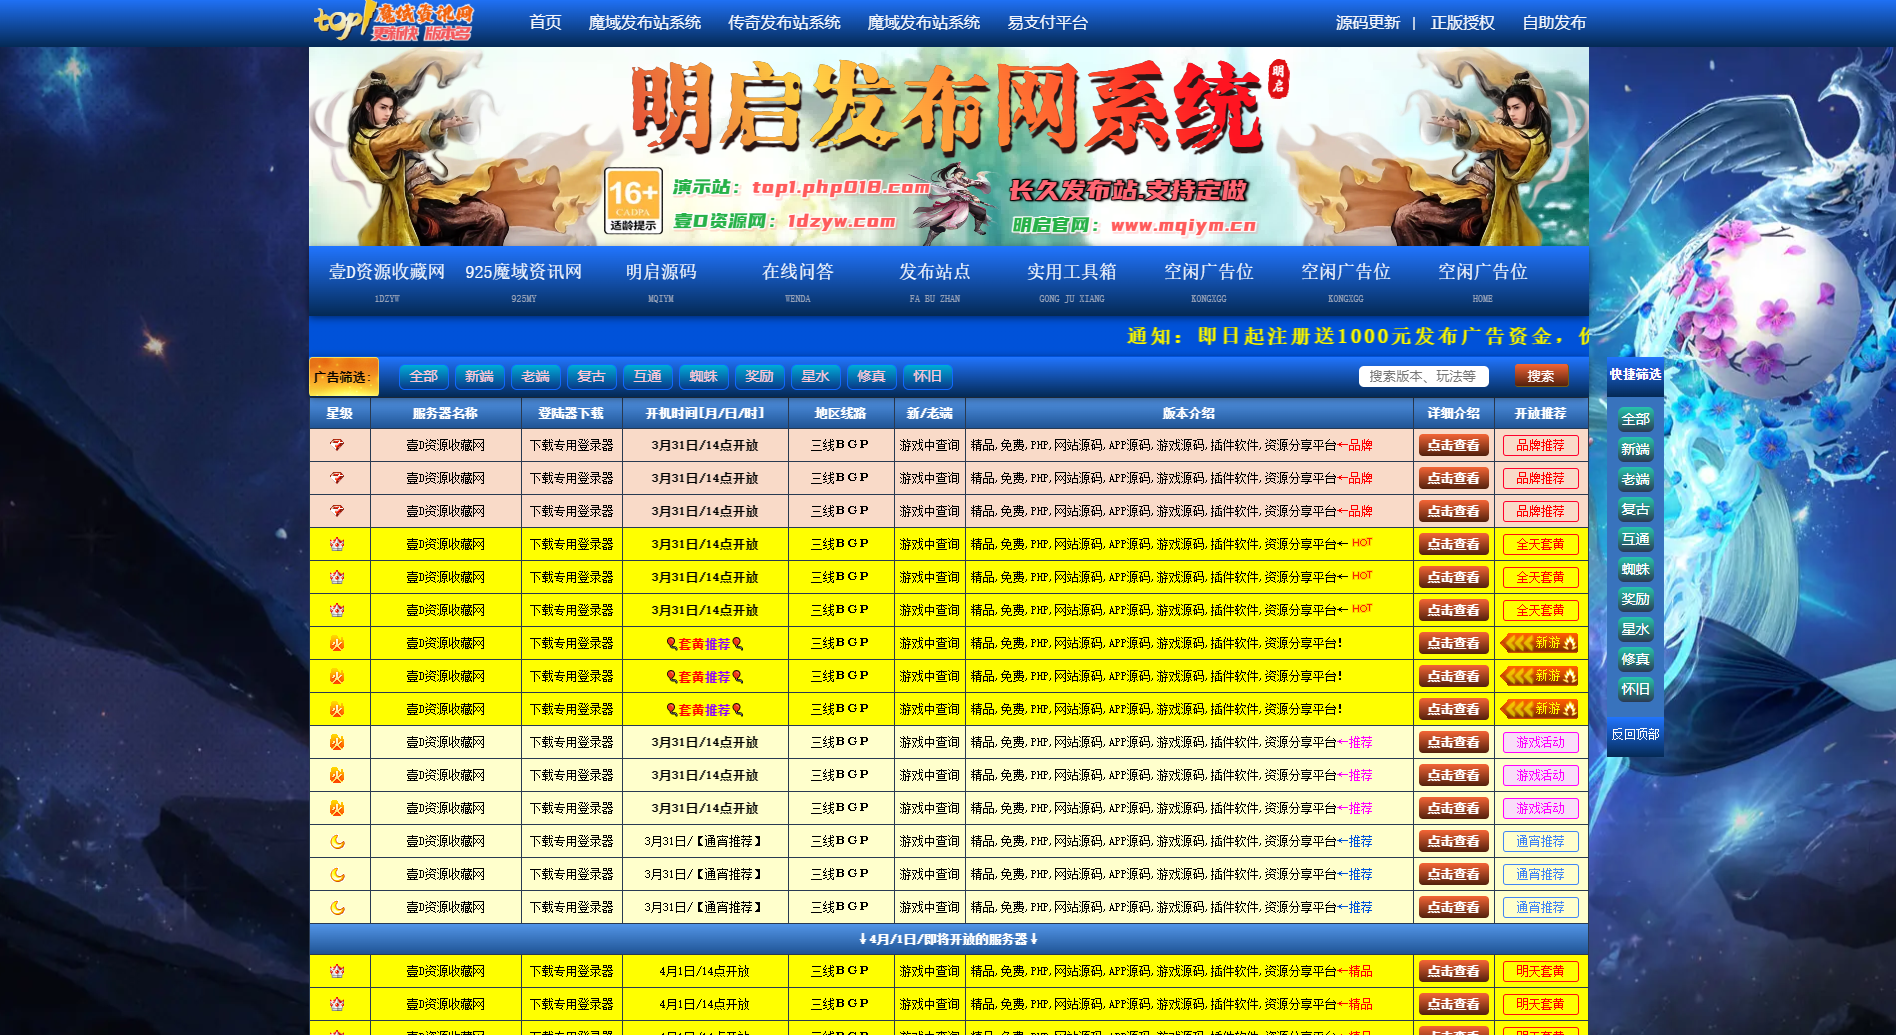The width and height of the screenshot is (1896, 1035).
Task: Select the signal icon in the first server row
Action: 339,445
